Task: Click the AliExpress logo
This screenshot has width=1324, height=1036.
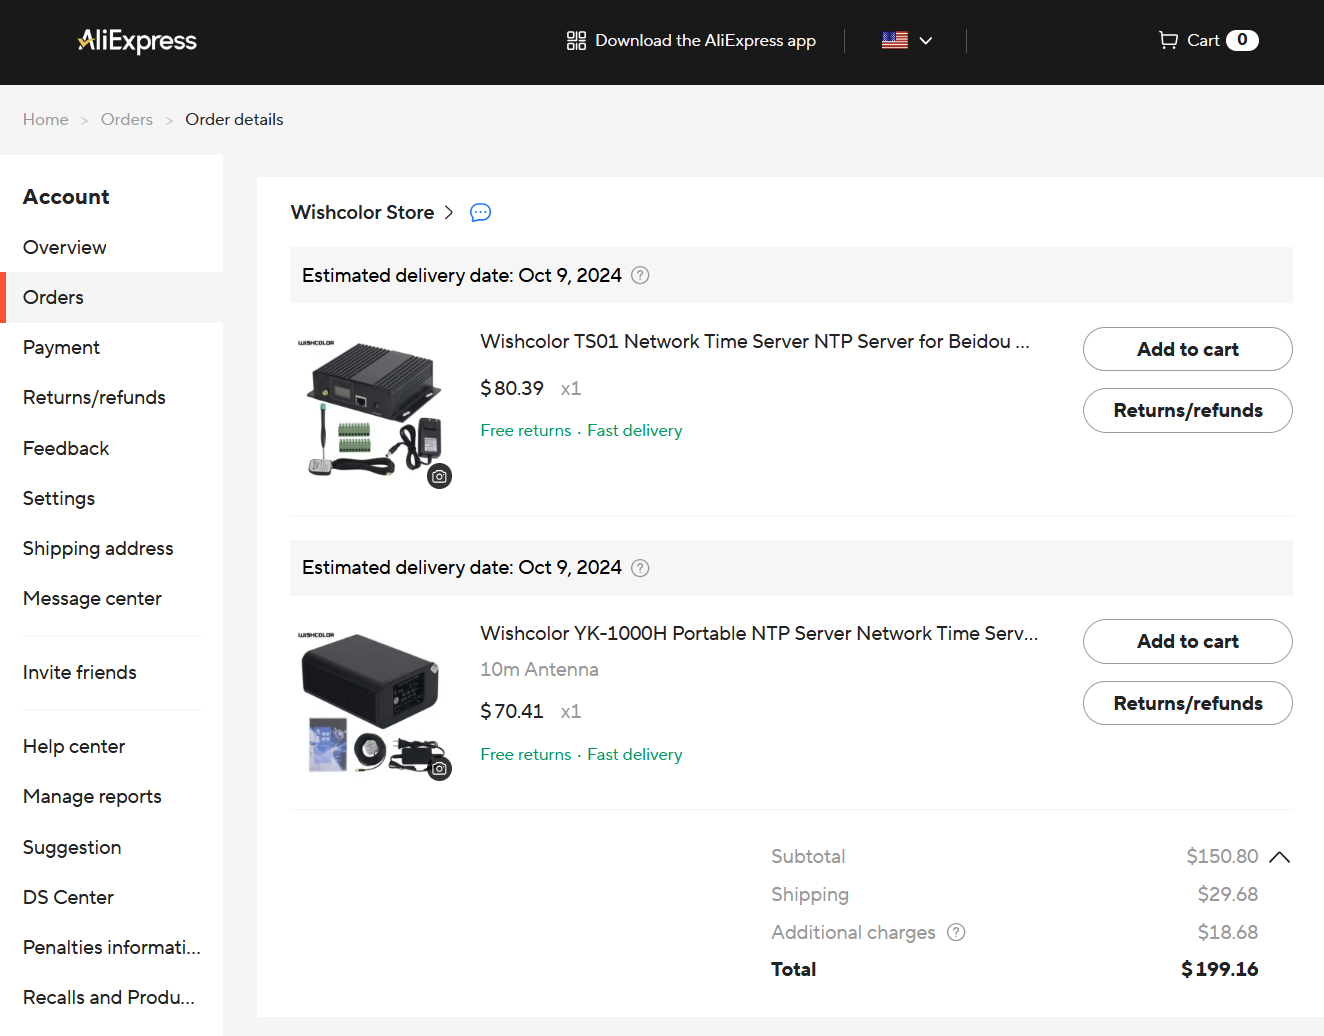Action: click(137, 41)
